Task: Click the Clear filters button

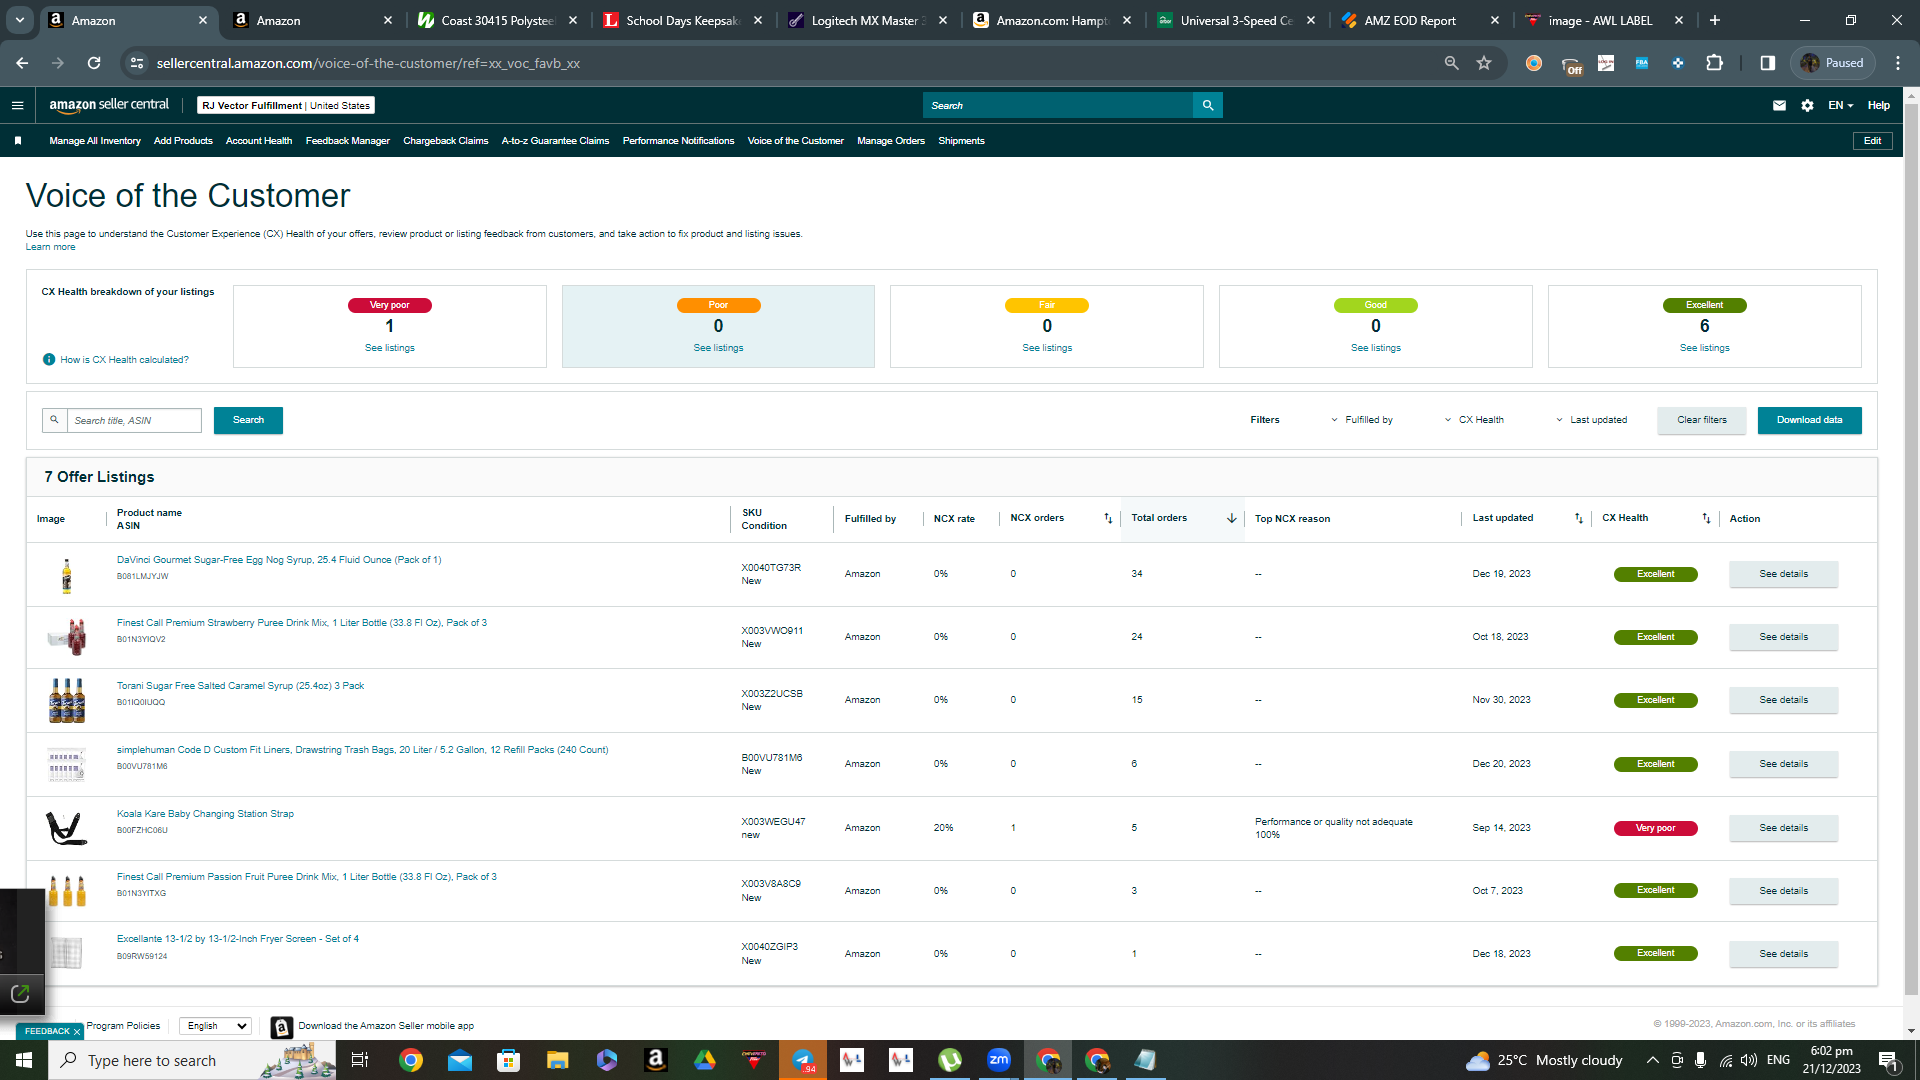Action: pyautogui.click(x=1702, y=420)
